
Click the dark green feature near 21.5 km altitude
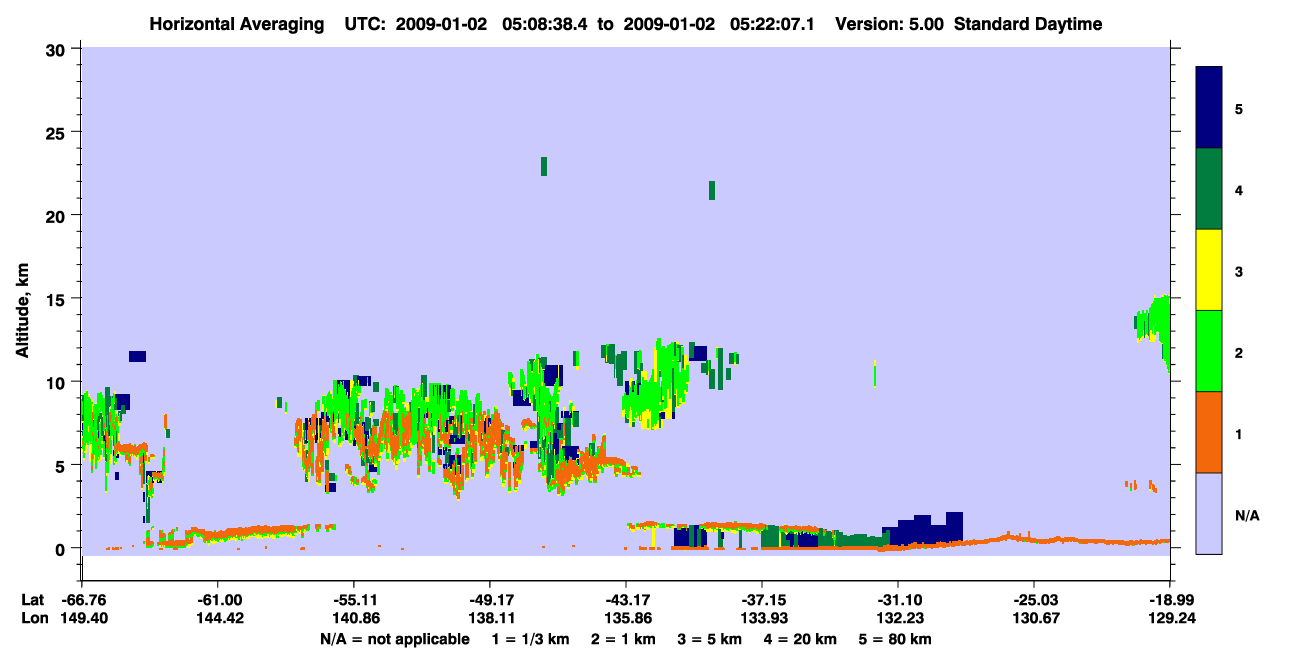[712, 190]
